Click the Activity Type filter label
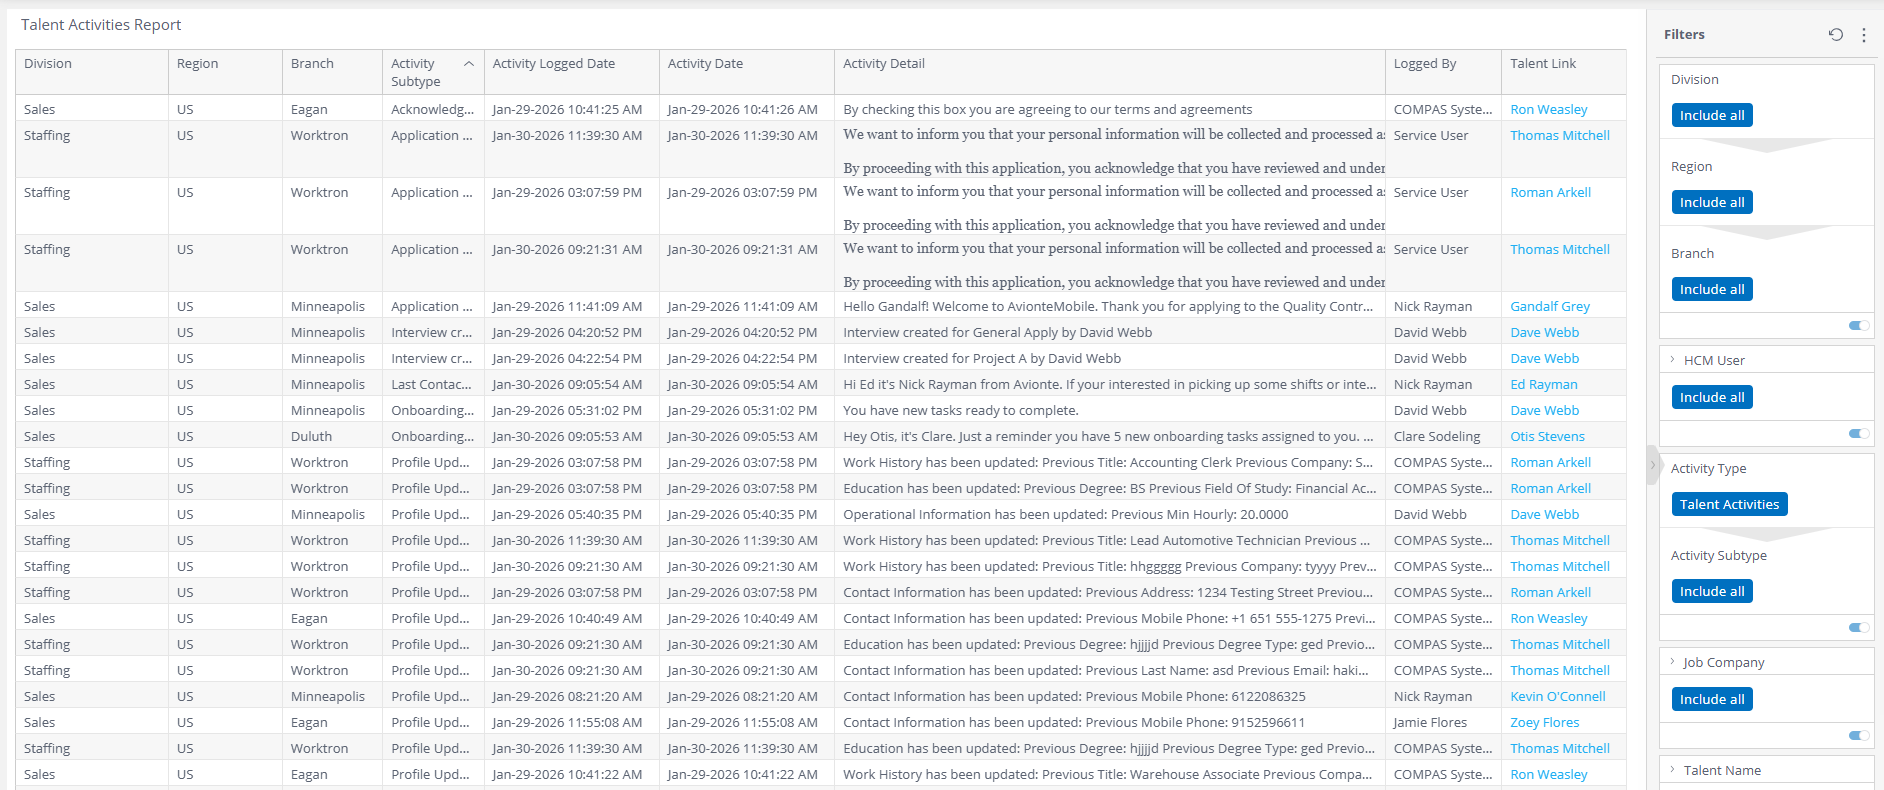Viewport: 1884px width, 790px height. click(1708, 468)
